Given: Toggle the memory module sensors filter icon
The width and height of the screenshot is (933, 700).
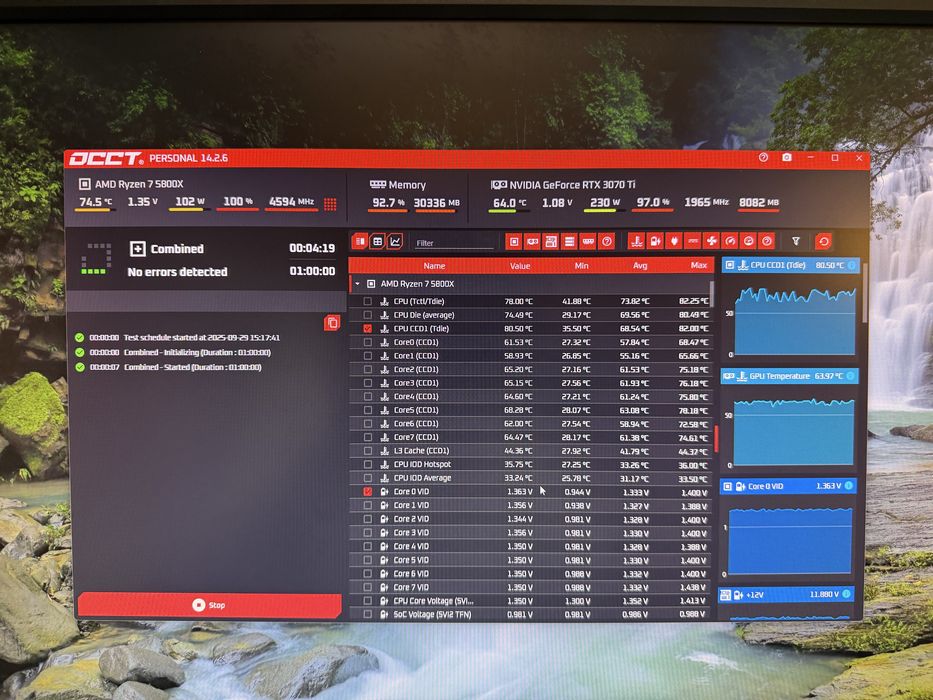Looking at the screenshot, I should click(588, 242).
